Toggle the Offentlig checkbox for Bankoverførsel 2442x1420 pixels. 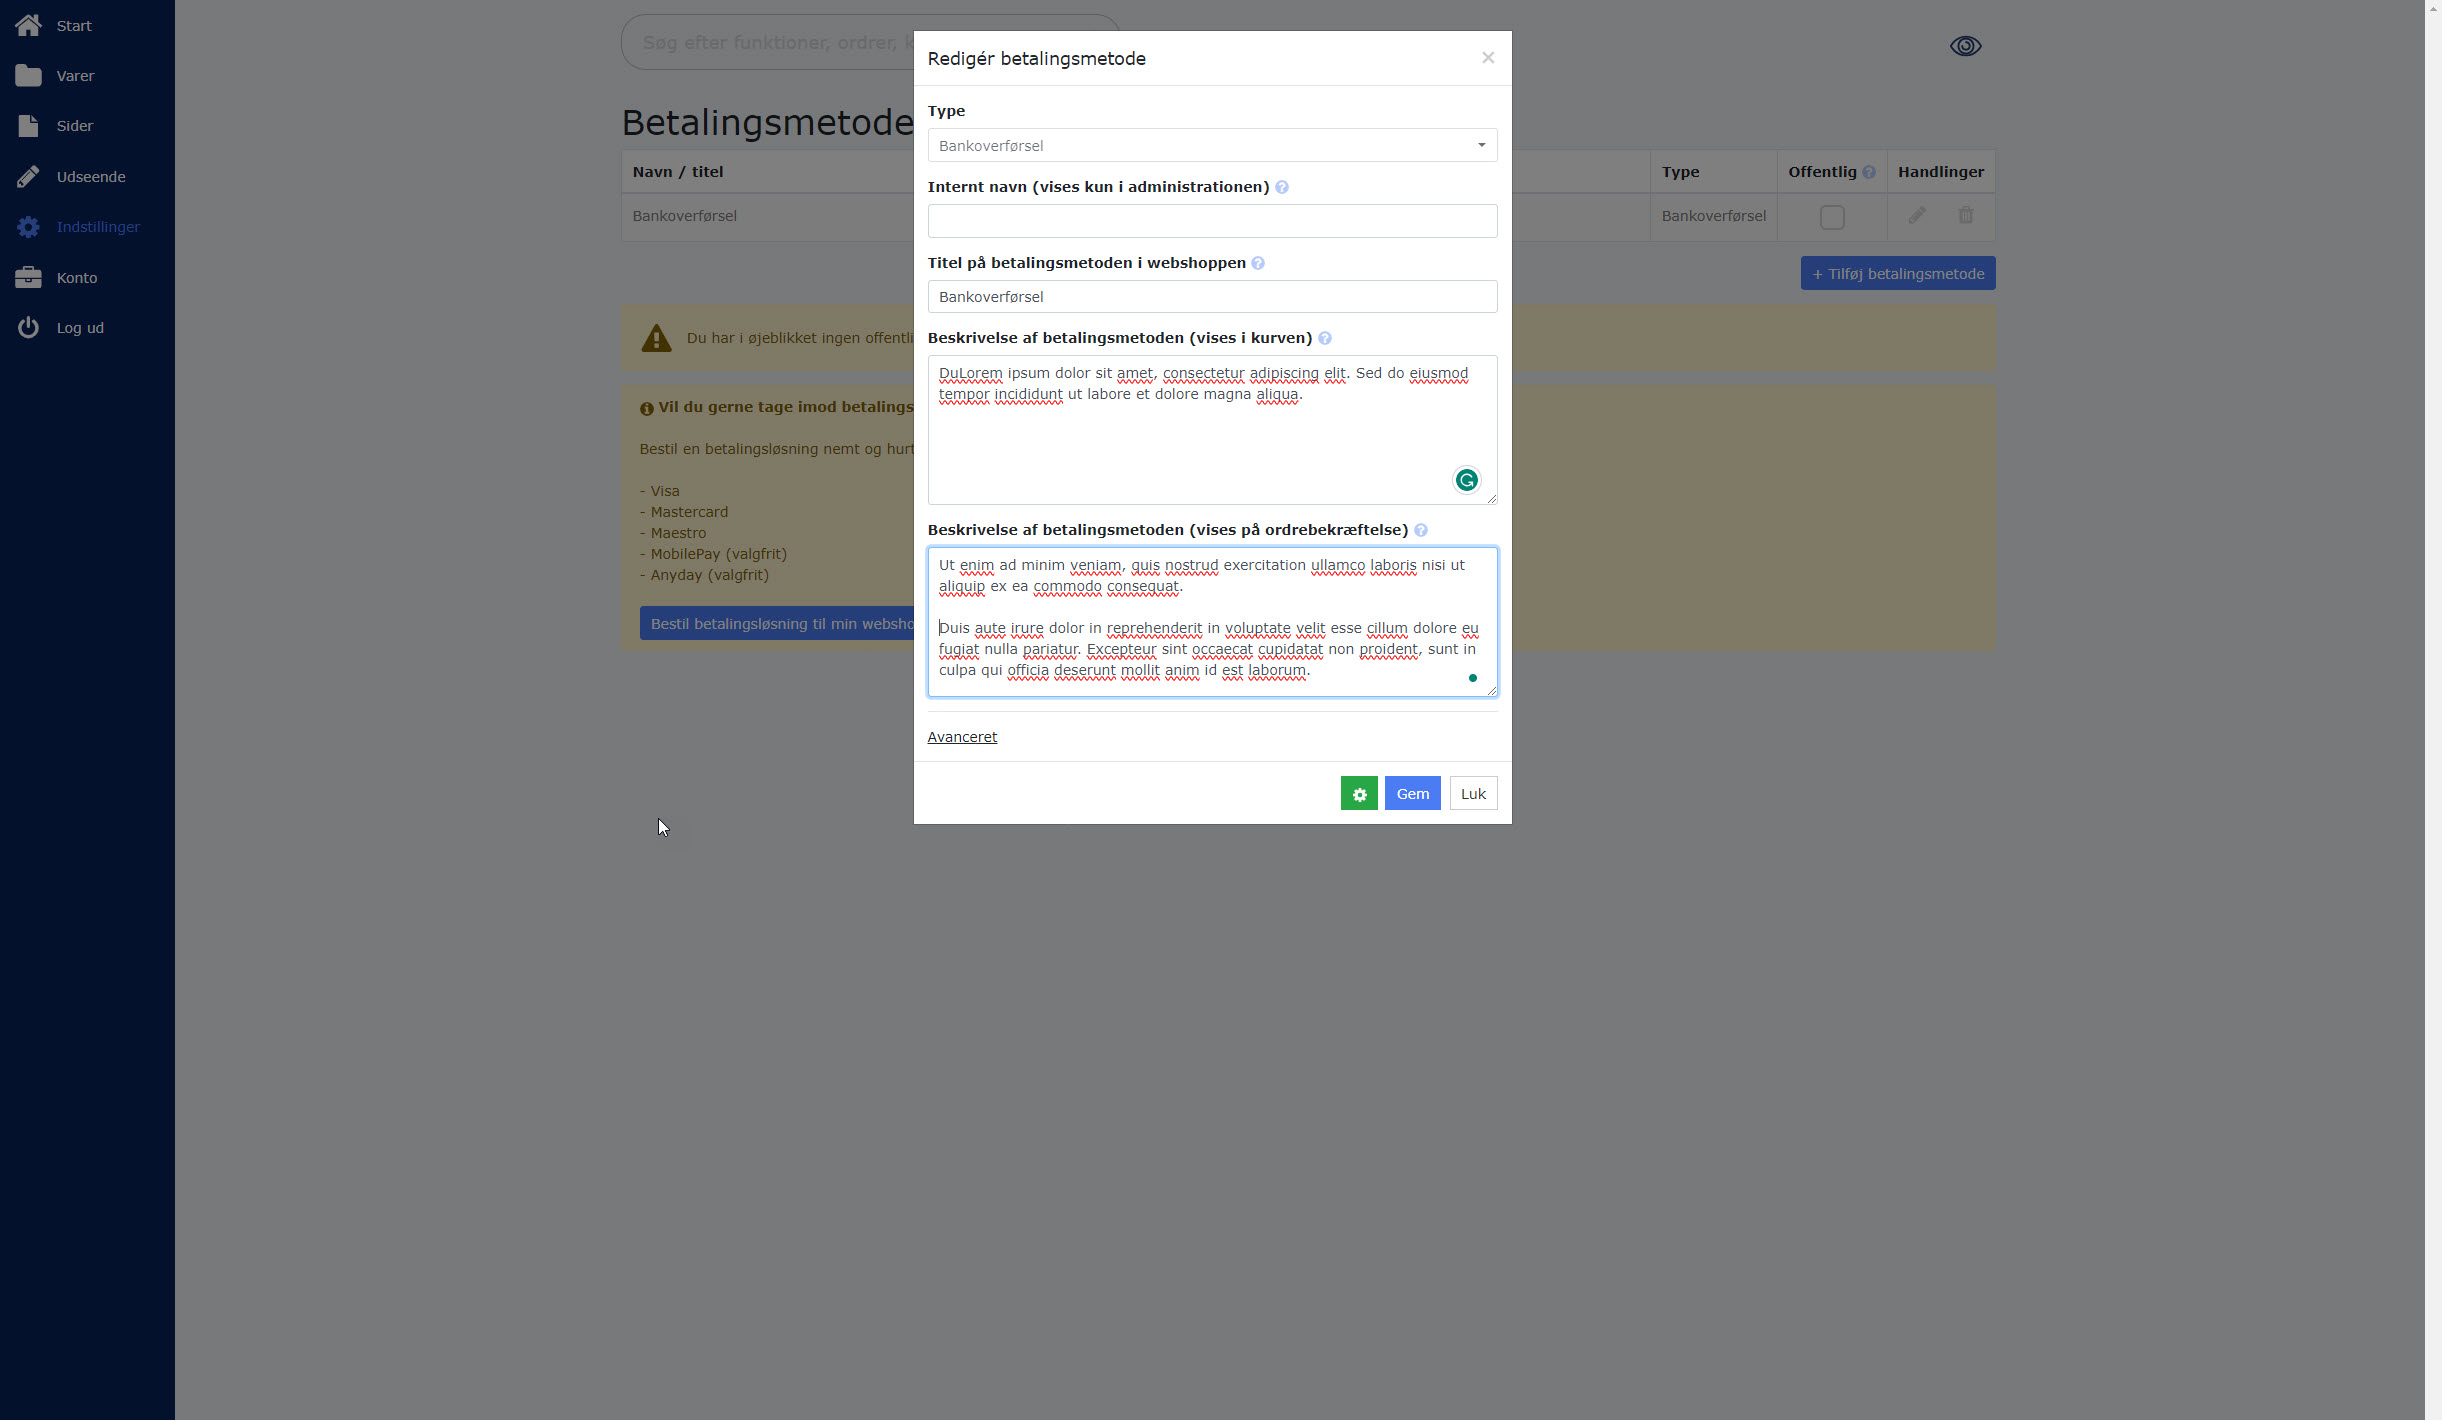point(1831,217)
